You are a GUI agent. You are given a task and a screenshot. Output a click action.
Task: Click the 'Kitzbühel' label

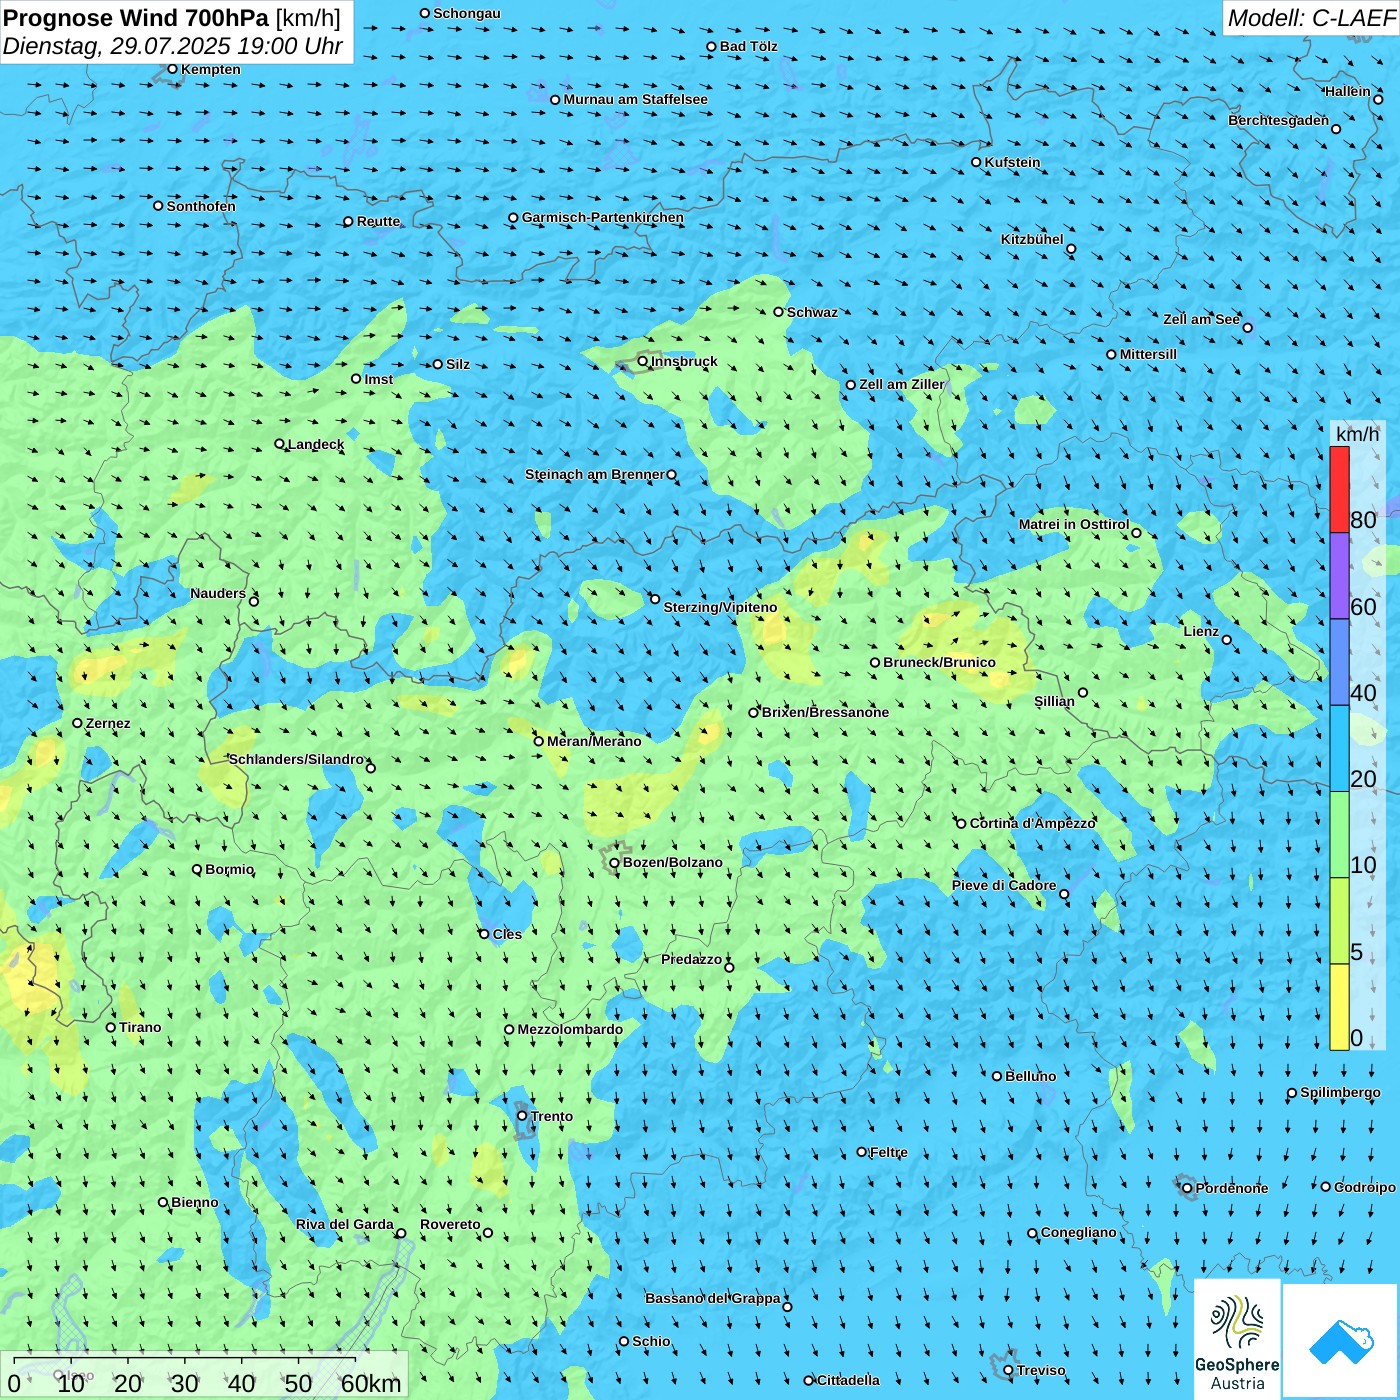coord(1032,239)
